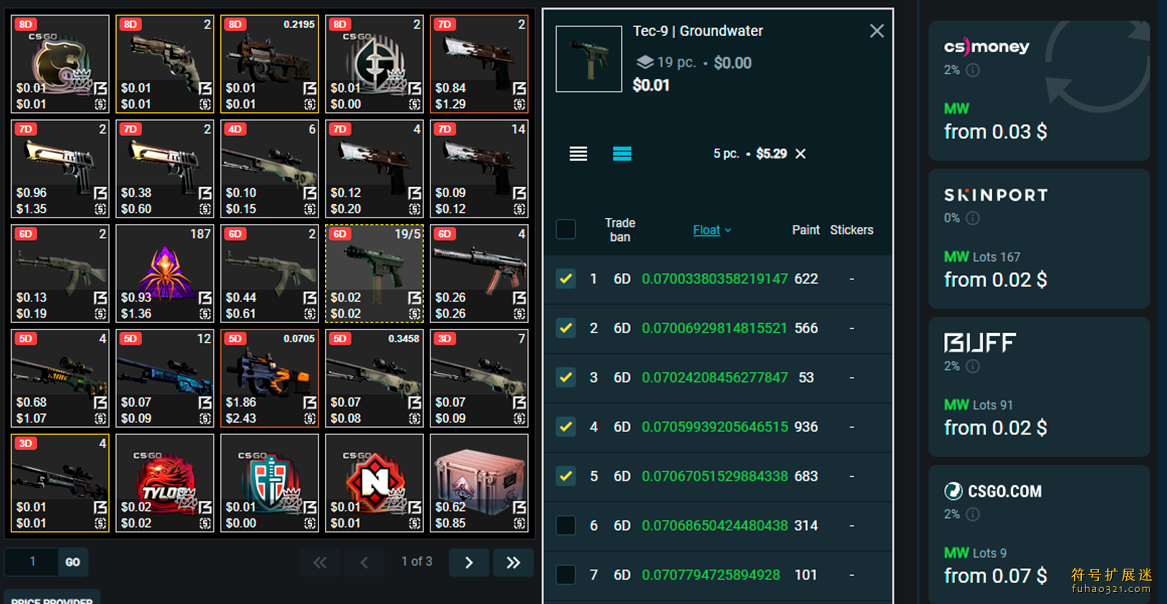Viewport: 1167px width, 604px height.
Task: Open the cs.money price card
Action: [1039, 90]
